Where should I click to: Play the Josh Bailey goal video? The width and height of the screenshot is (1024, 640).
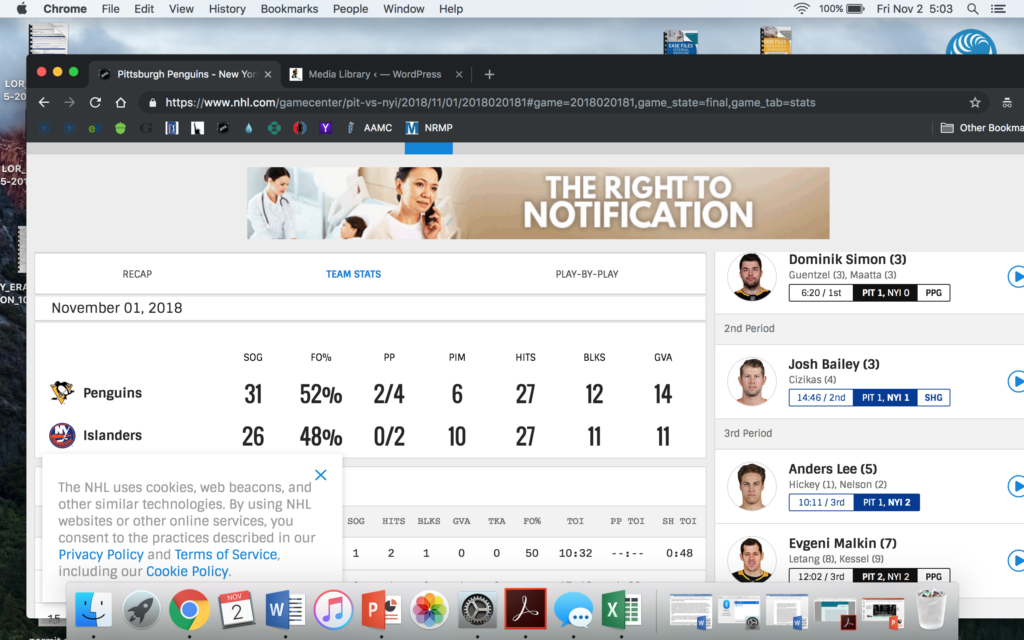point(1016,381)
